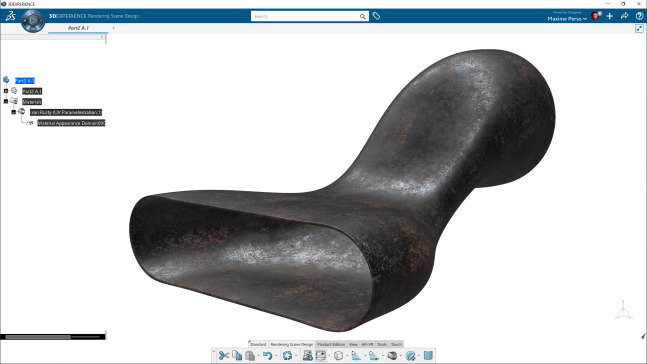Switch to the Standard toolbar tab

258,344
